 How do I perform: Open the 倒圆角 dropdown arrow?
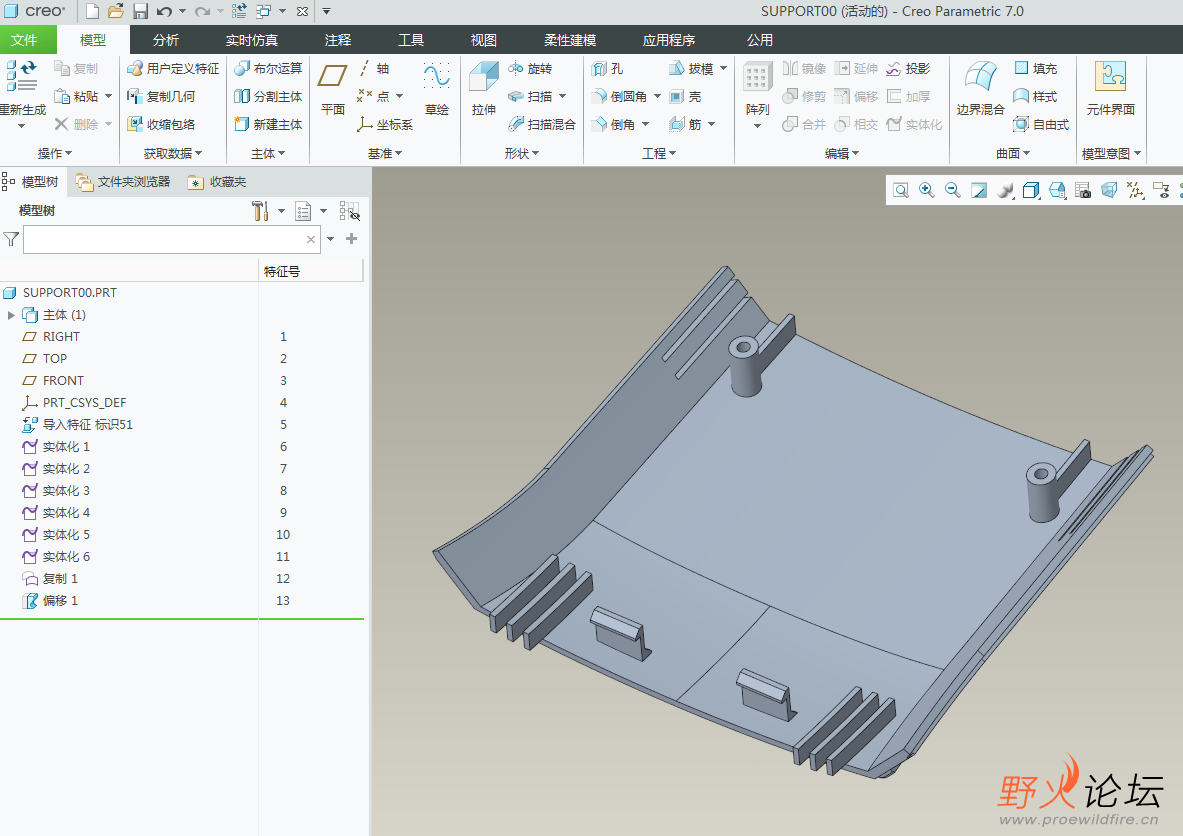[x=657, y=97]
